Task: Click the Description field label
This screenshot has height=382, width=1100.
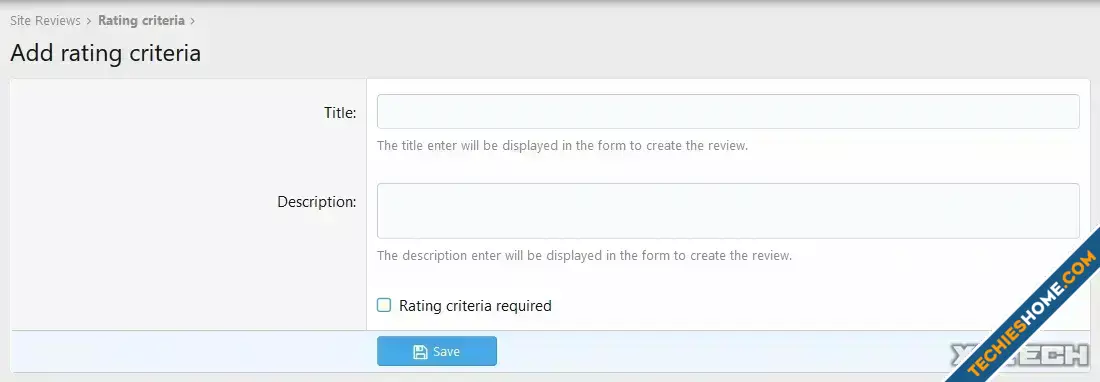Action: (x=316, y=202)
